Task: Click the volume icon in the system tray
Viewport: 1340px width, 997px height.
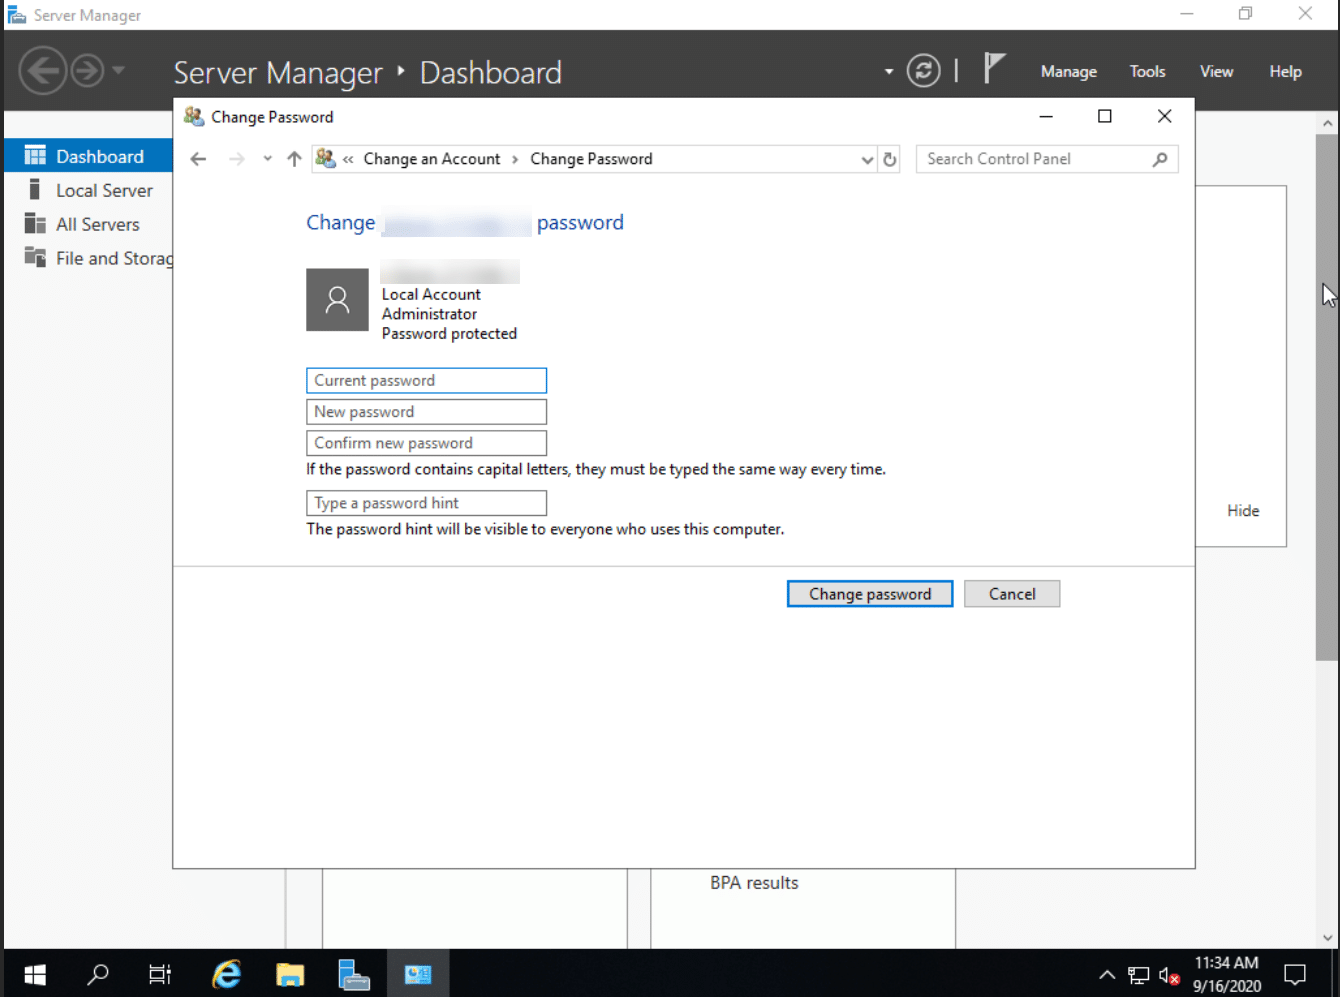Action: coord(1168,973)
